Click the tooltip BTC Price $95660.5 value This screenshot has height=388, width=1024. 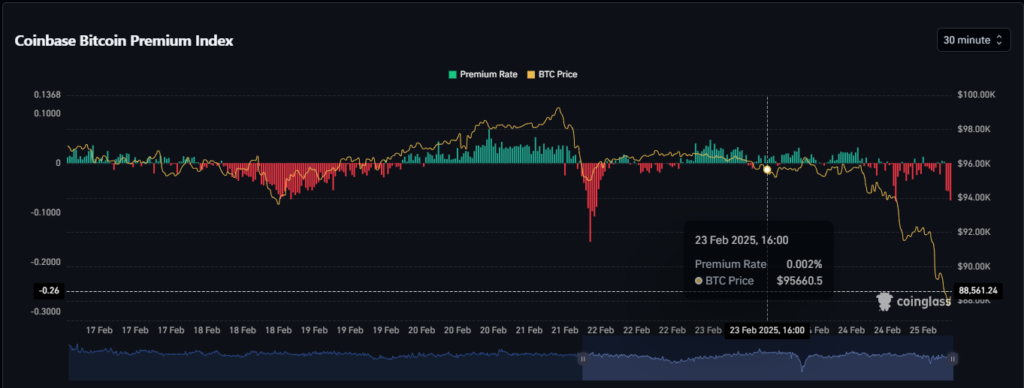click(799, 281)
